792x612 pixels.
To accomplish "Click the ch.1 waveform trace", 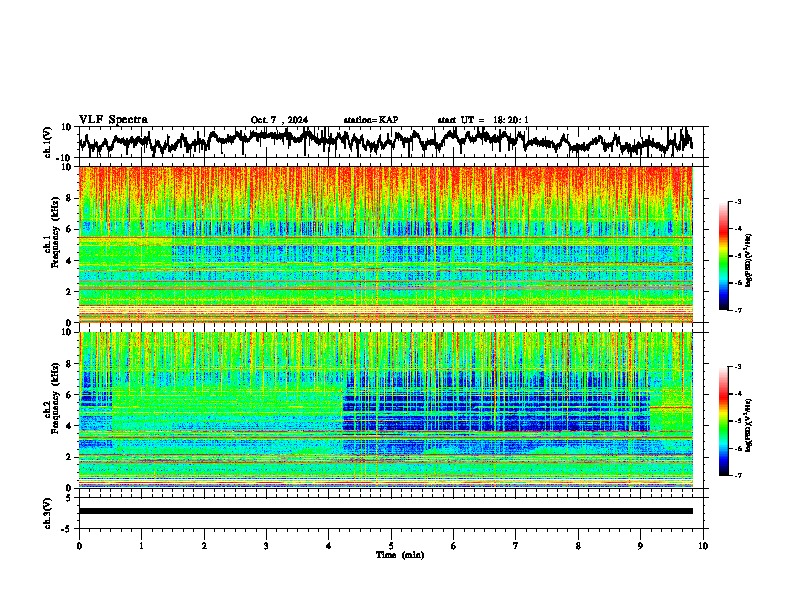I will tap(385, 141).
